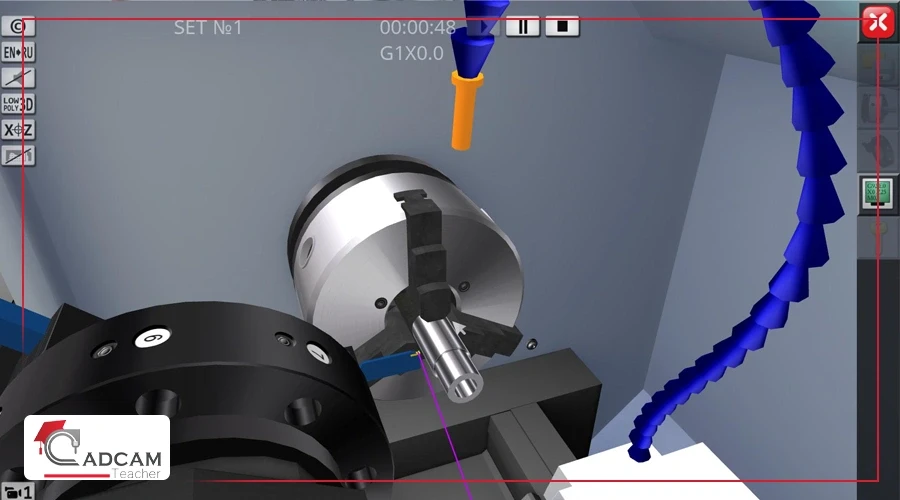Toggle the XZ coordinate axes display
Screen dimensions: 900x500
click(x=18, y=130)
